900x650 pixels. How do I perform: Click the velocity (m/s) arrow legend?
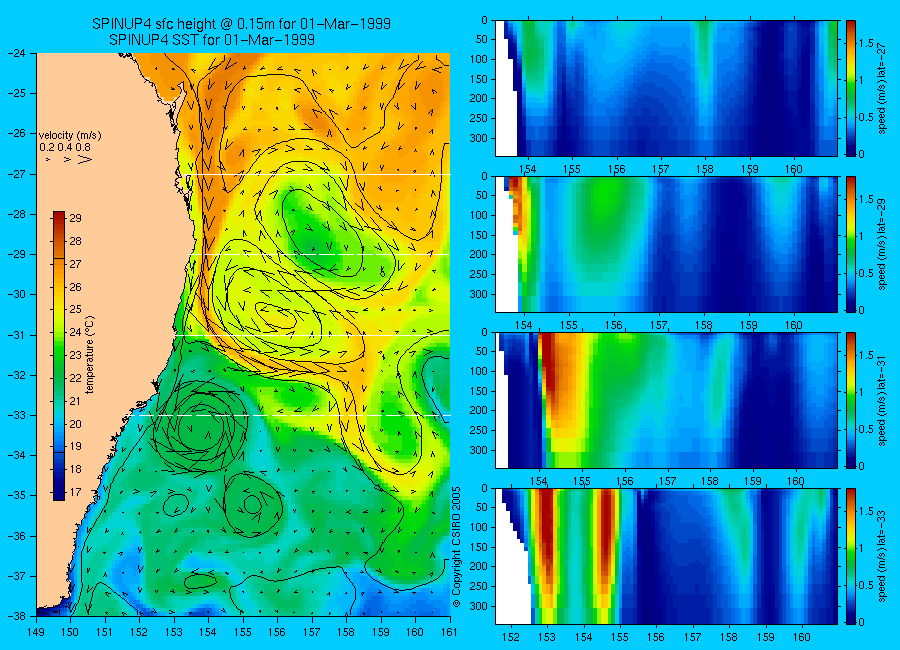(70, 148)
